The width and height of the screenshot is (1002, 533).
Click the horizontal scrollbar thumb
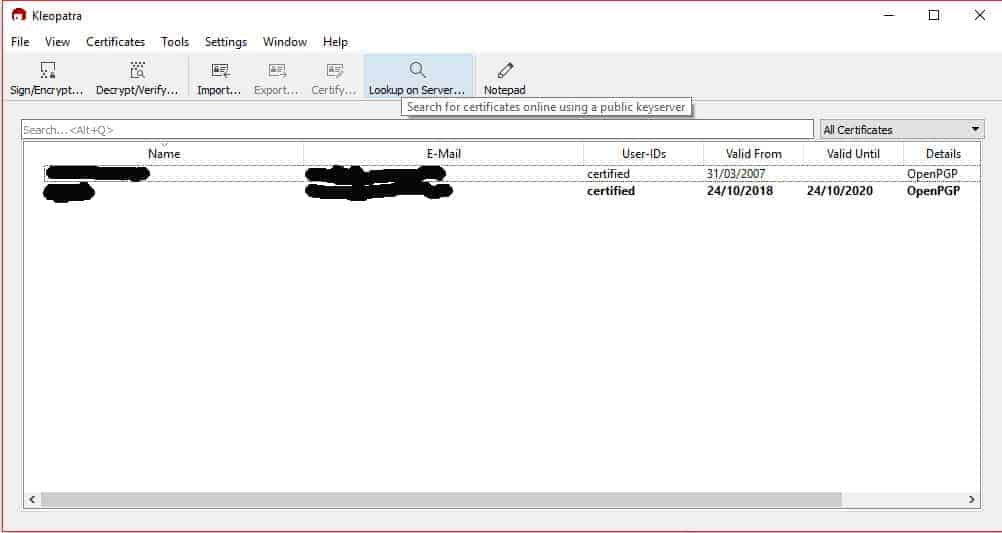442,500
